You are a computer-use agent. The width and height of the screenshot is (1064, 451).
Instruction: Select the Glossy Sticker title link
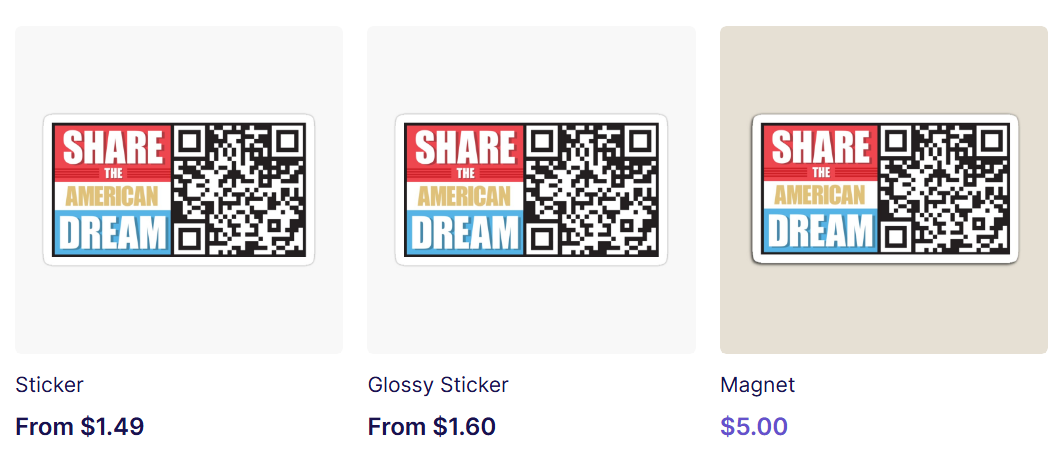coord(438,385)
